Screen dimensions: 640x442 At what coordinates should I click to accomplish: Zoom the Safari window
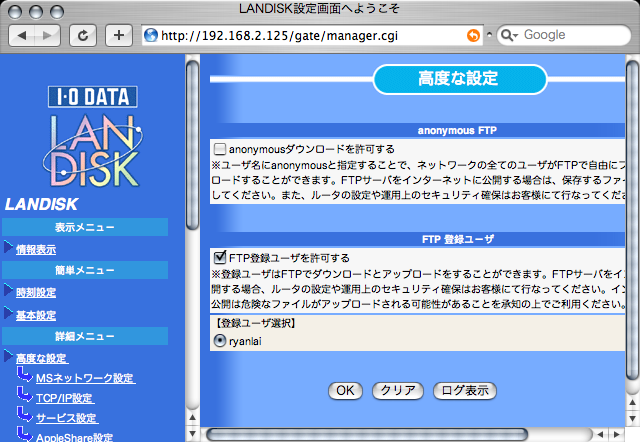point(57,12)
